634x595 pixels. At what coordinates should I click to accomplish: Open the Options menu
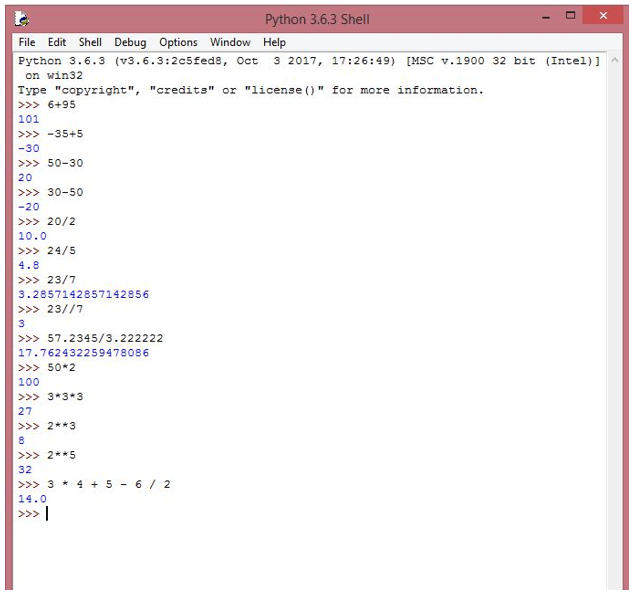(178, 42)
